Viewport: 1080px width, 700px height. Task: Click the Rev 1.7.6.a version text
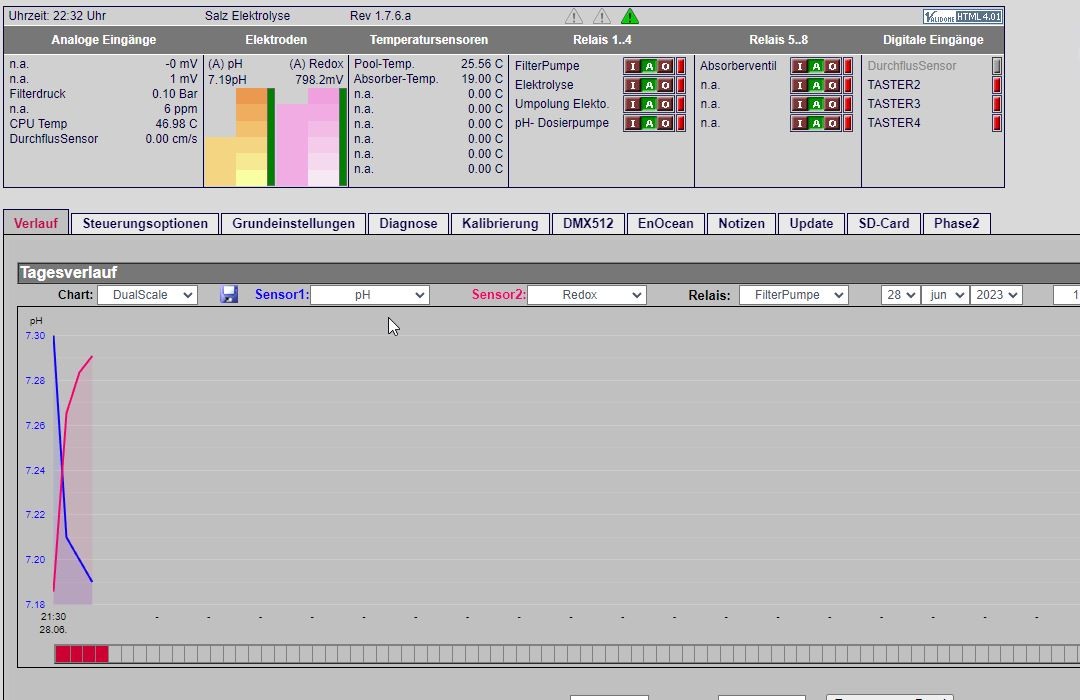point(380,16)
